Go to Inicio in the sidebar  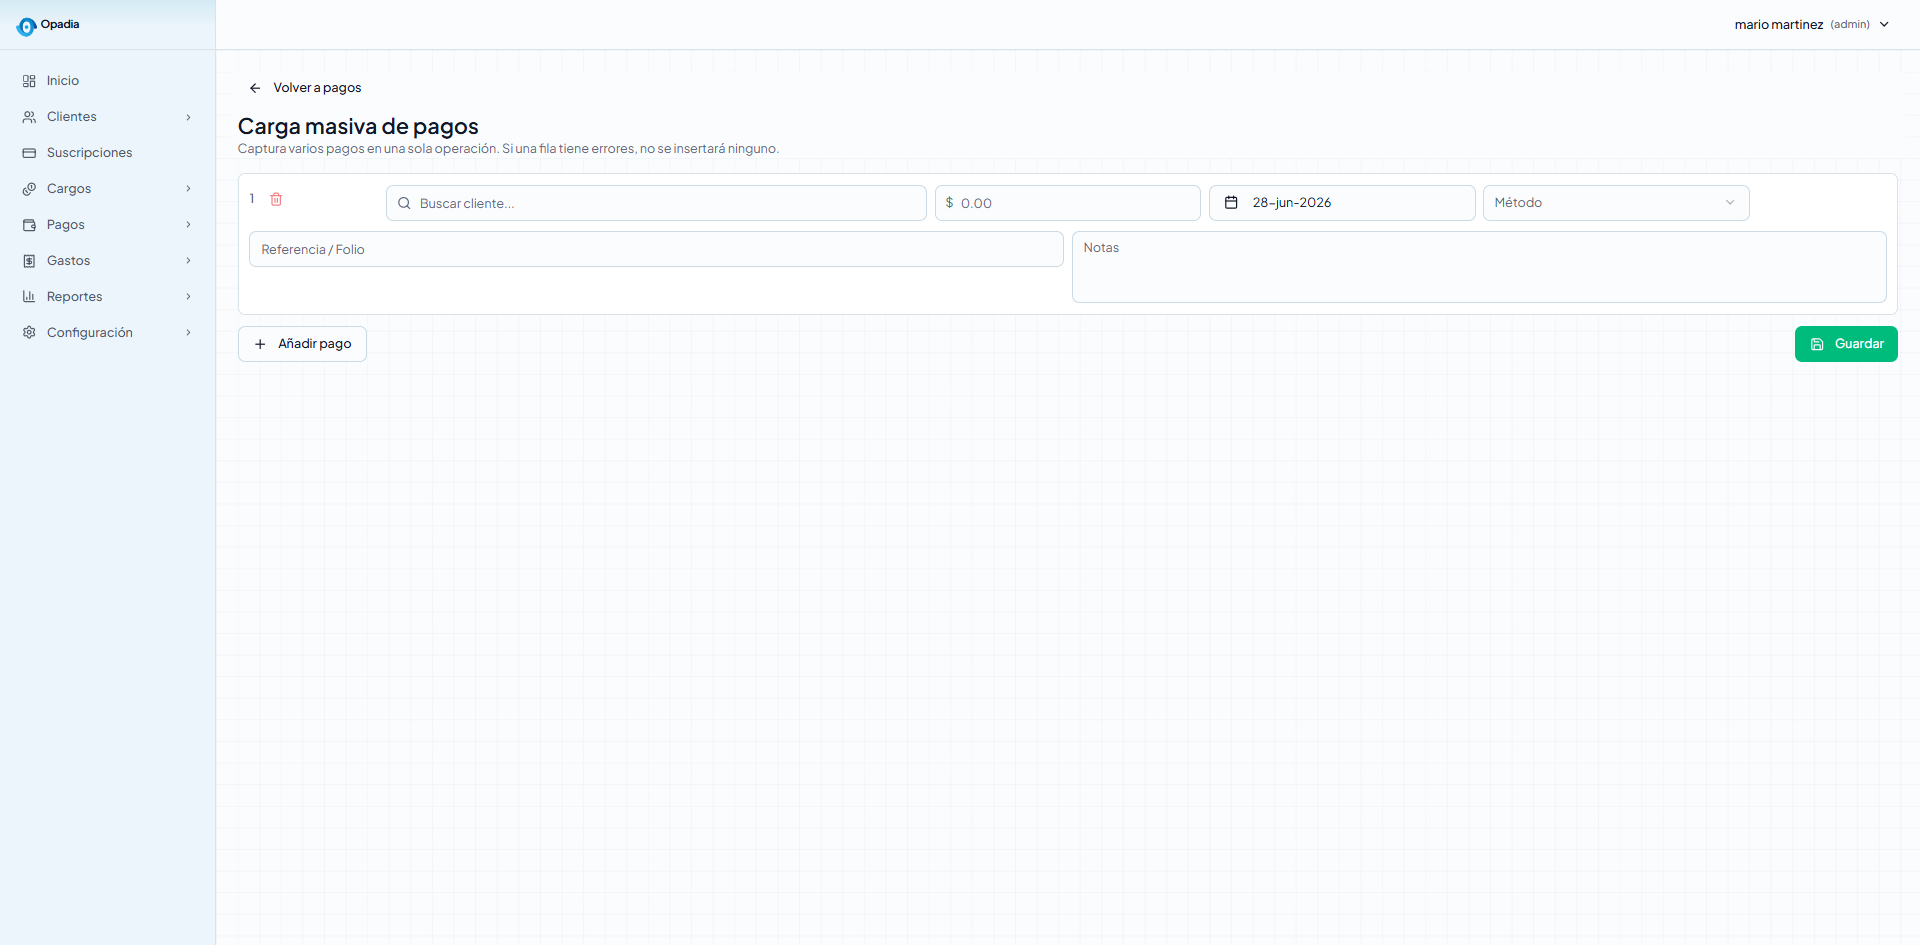pyautogui.click(x=107, y=81)
